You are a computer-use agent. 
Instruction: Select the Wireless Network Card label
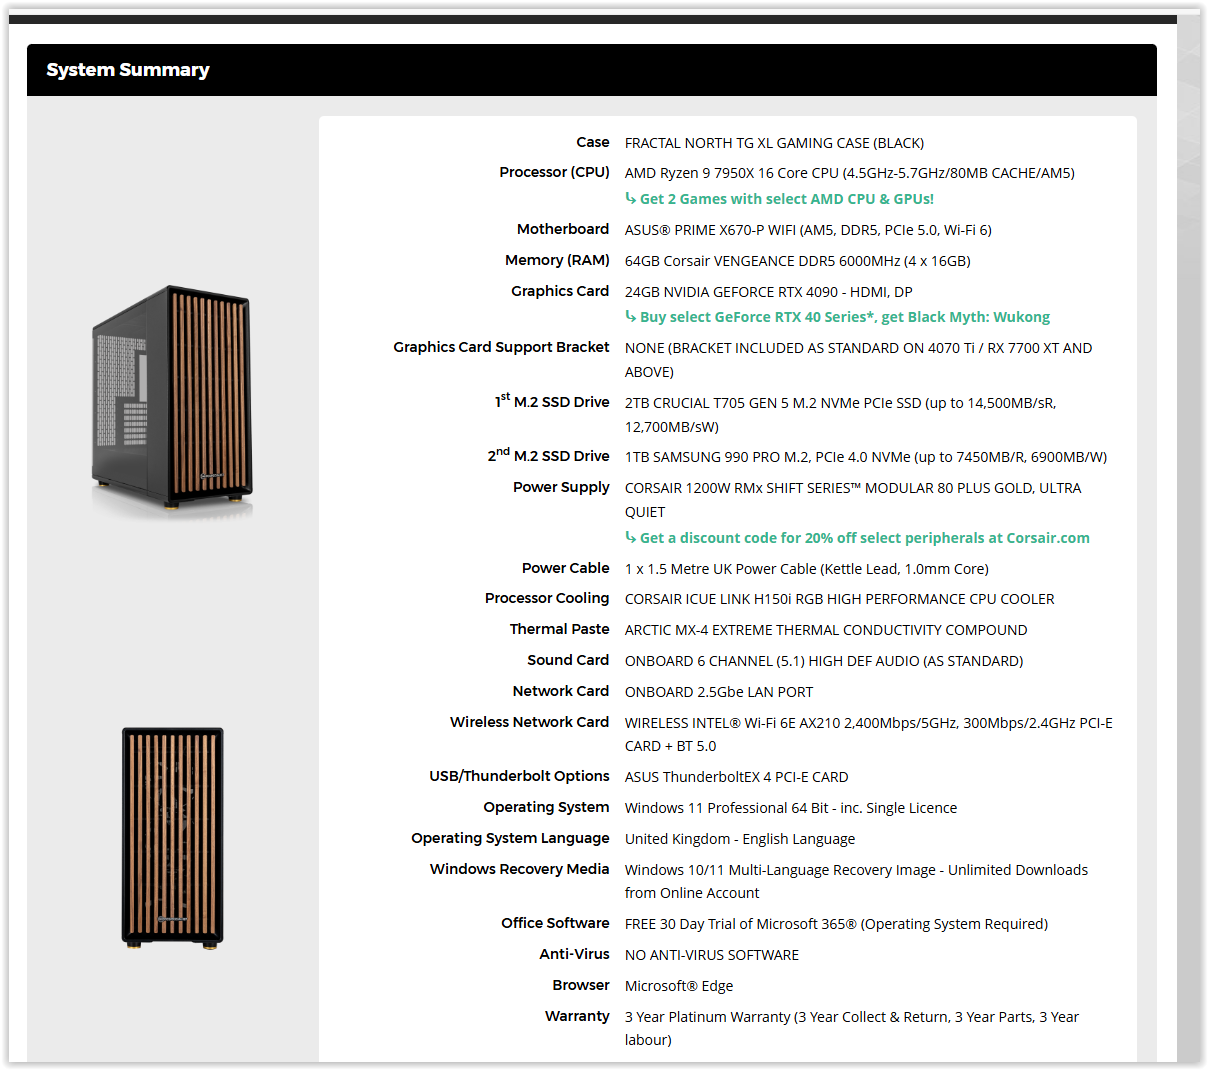point(529,722)
